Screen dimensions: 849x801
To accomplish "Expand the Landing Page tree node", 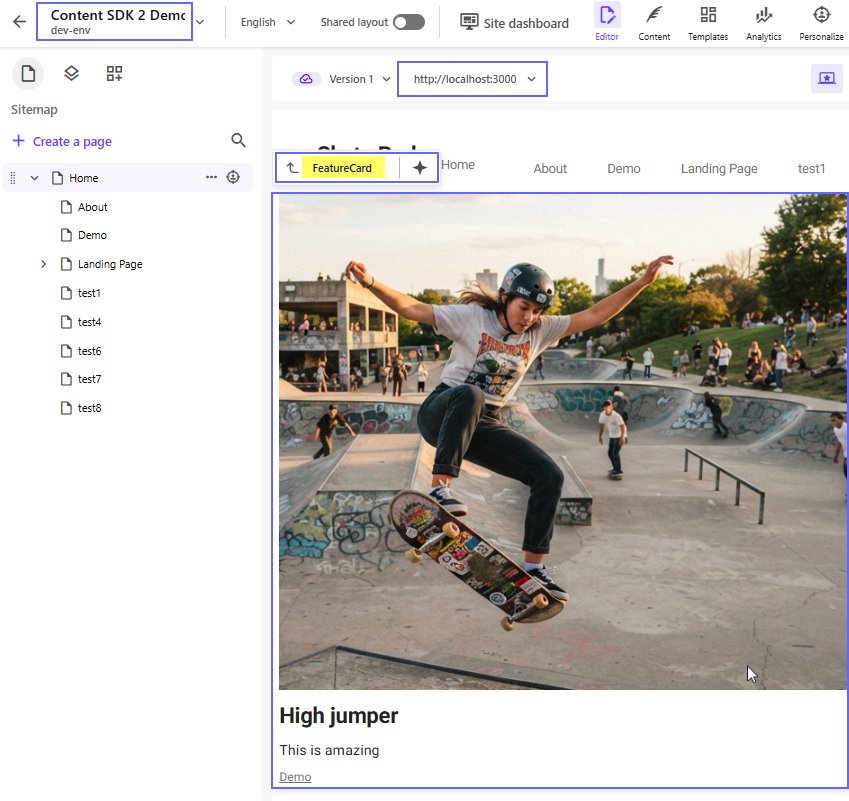I will (44, 264).
